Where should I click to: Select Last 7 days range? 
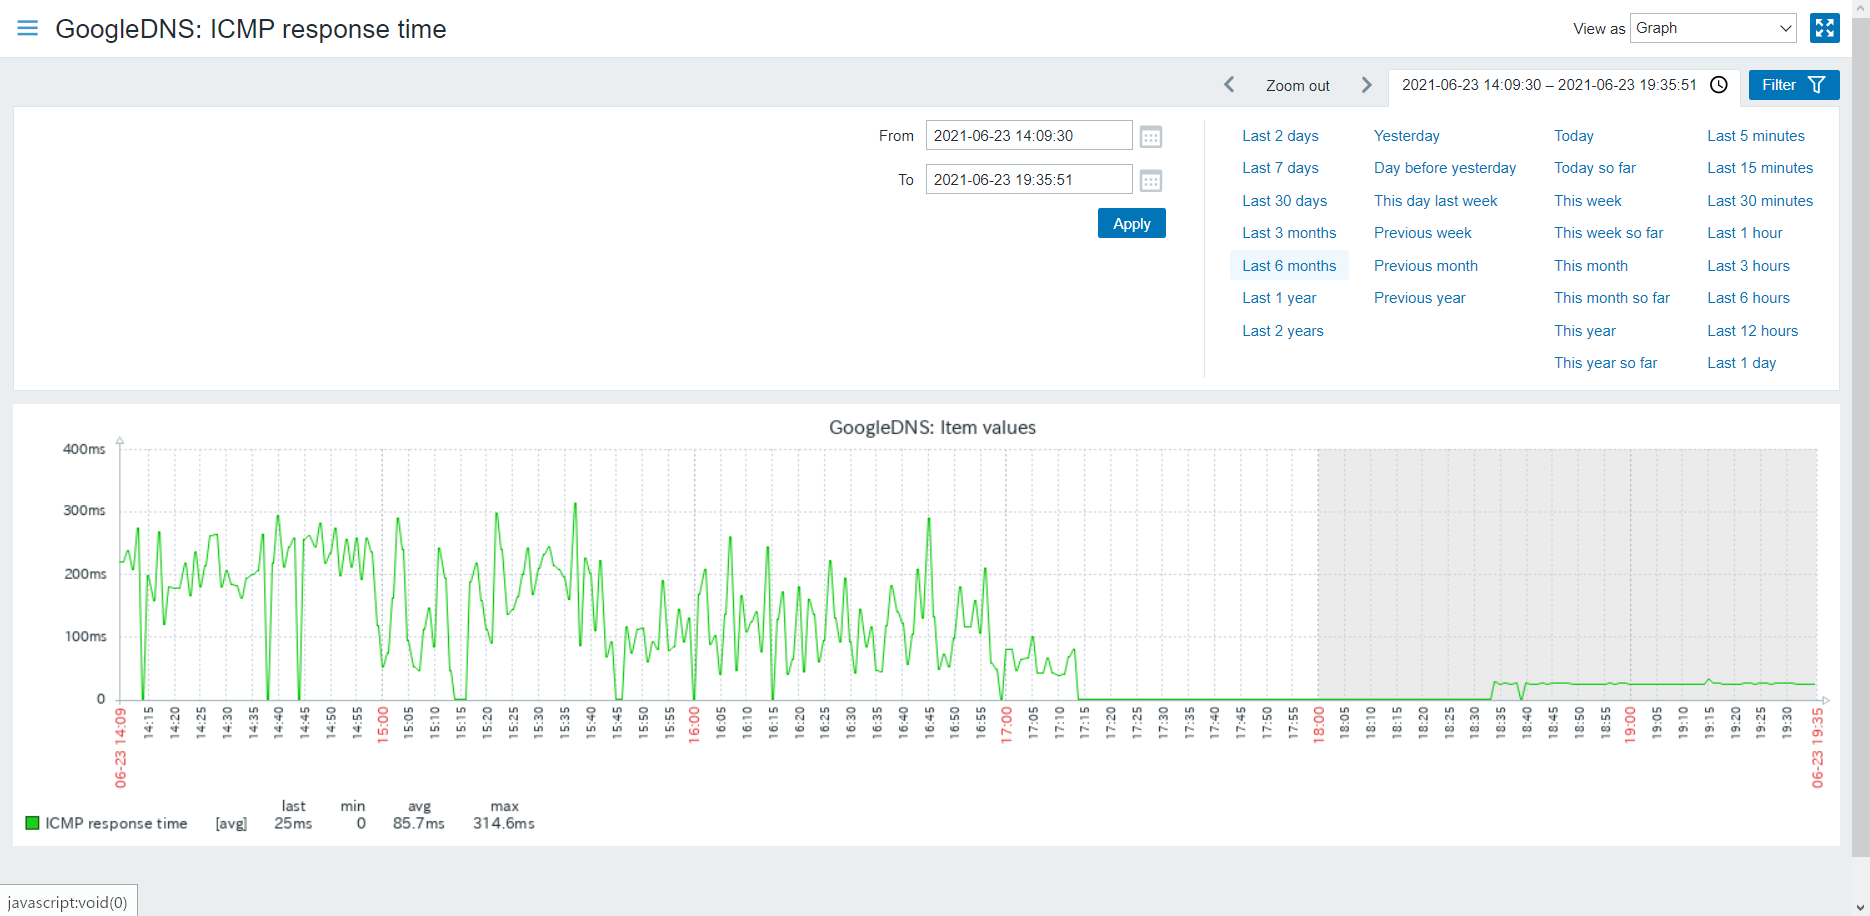pos(1280,168)
